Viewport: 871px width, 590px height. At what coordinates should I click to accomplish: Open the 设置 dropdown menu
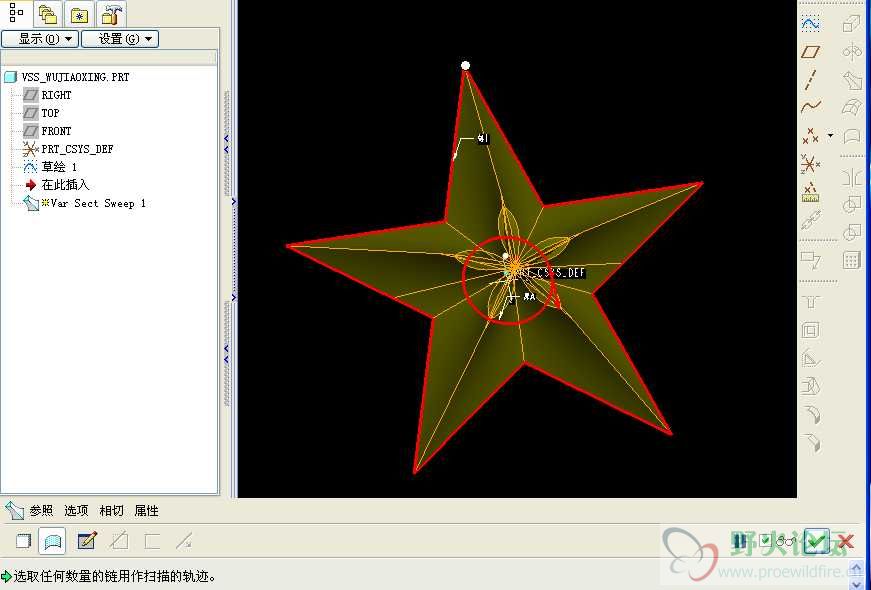coord(120,39)
